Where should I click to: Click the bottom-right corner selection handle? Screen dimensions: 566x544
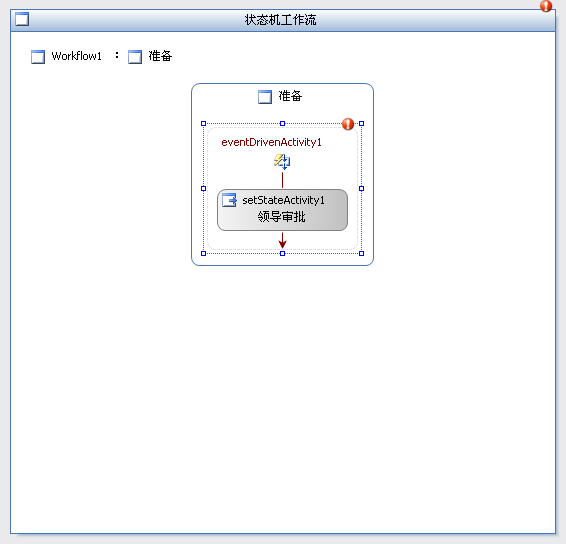[361, 253]
